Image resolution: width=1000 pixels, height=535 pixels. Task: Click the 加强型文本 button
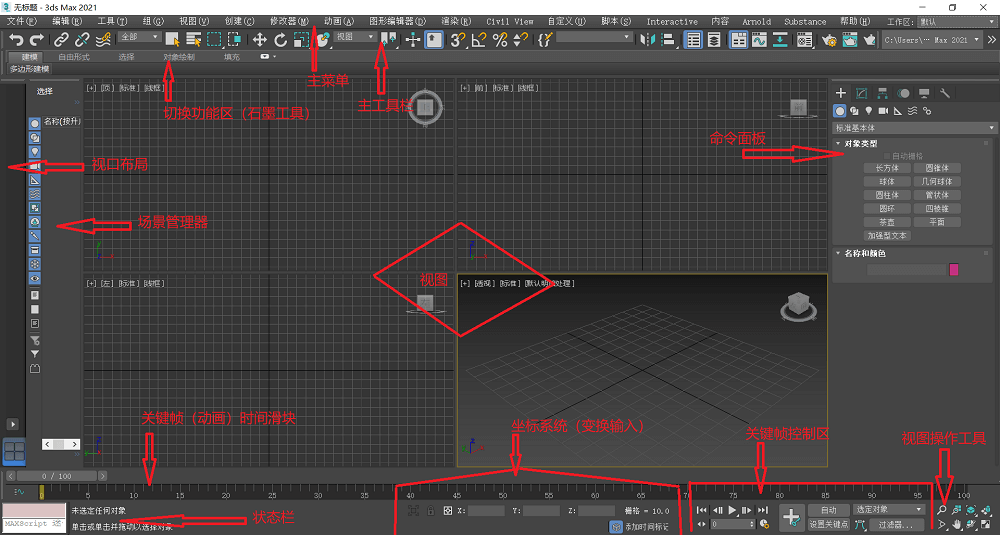point(887,235)
